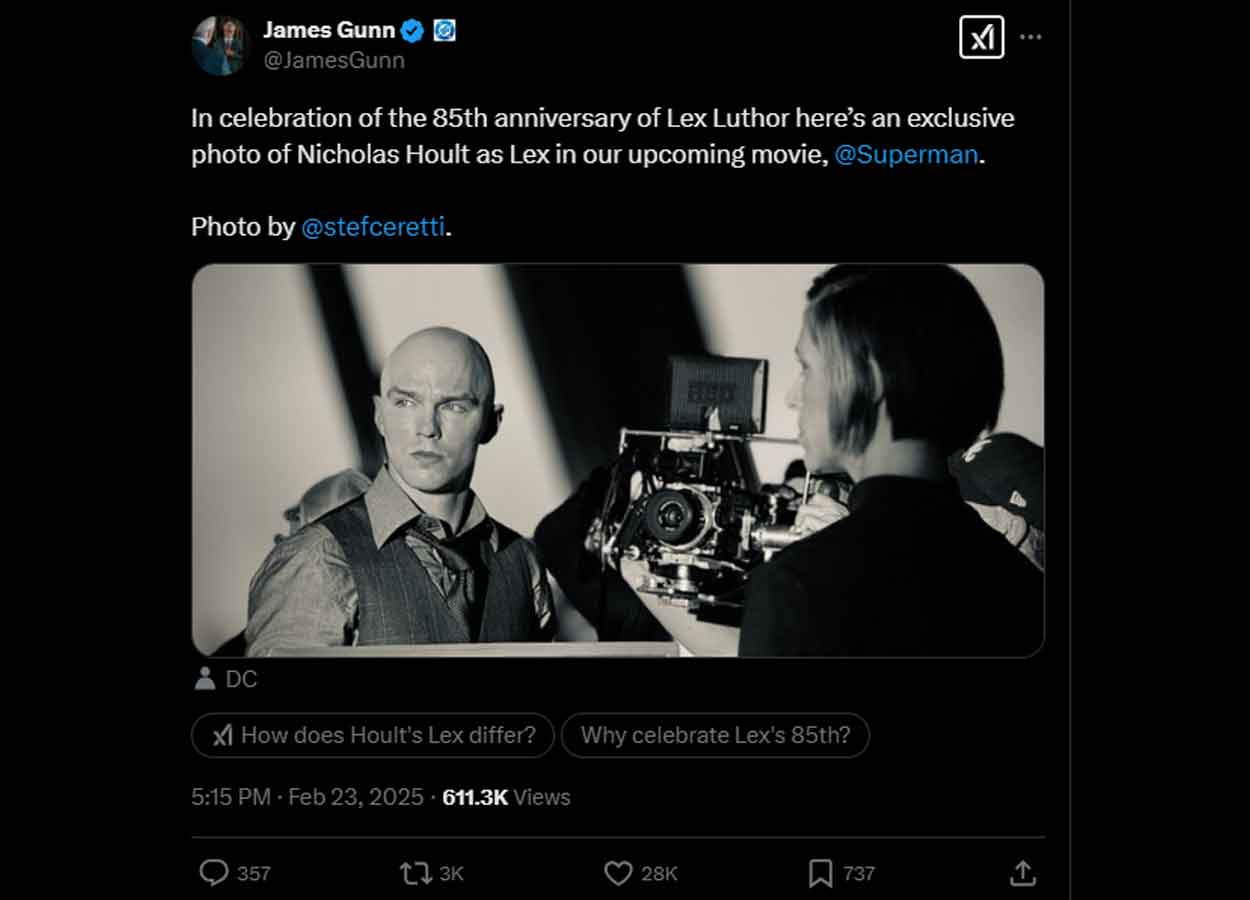Viewport: 1250px width, 900px height.
Task: Open James Gunn's profile avatar
Action: [x=221, y=45]
